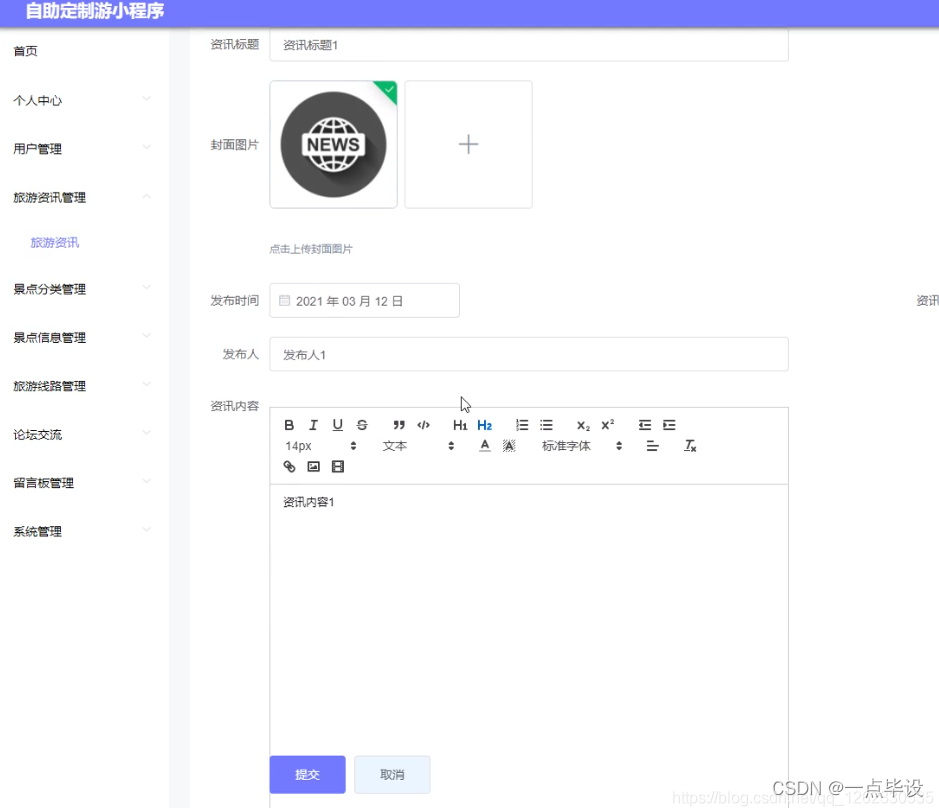Viewport: 939px width, 808px height.
Task: Toggle bold formatting in the editor toolbar
Action: click(289, 424)
